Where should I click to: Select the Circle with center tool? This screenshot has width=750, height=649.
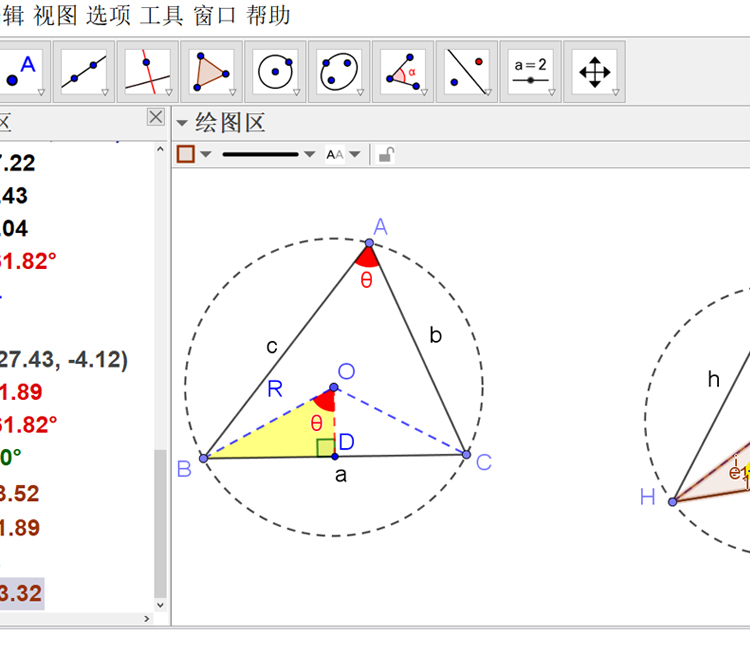(274, 71)
